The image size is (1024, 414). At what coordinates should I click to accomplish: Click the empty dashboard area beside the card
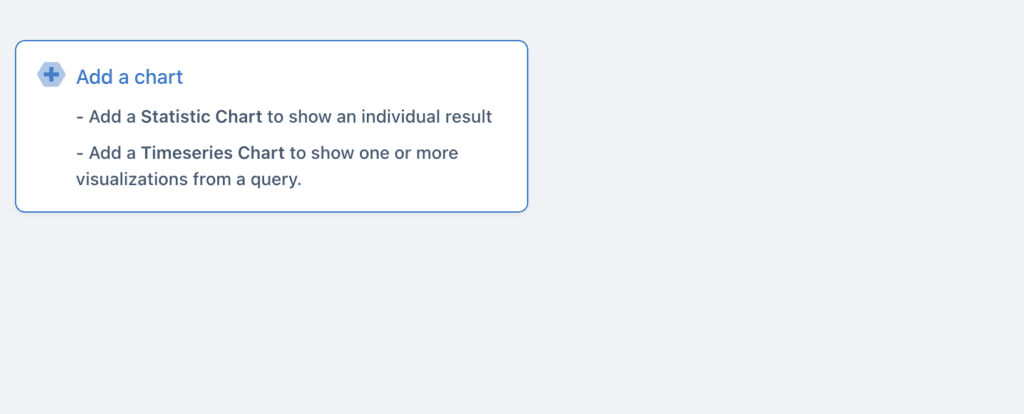click(x=771, y=131)
